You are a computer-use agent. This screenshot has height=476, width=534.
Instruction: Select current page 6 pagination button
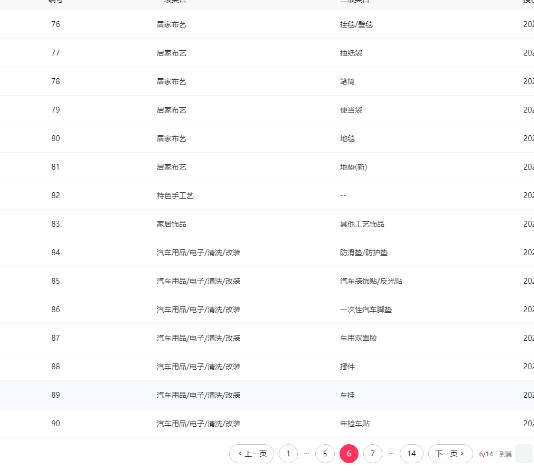point(349,454)
